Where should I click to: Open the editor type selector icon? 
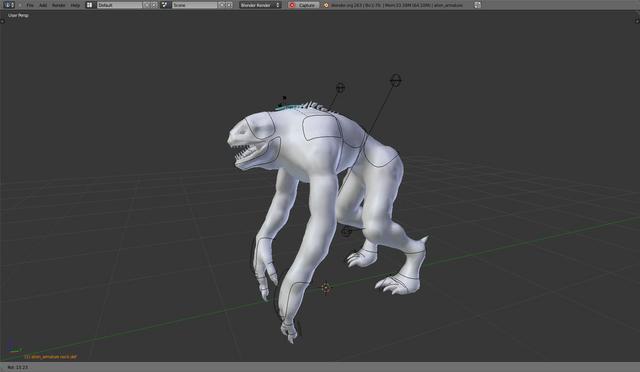[x=9, y=5]
